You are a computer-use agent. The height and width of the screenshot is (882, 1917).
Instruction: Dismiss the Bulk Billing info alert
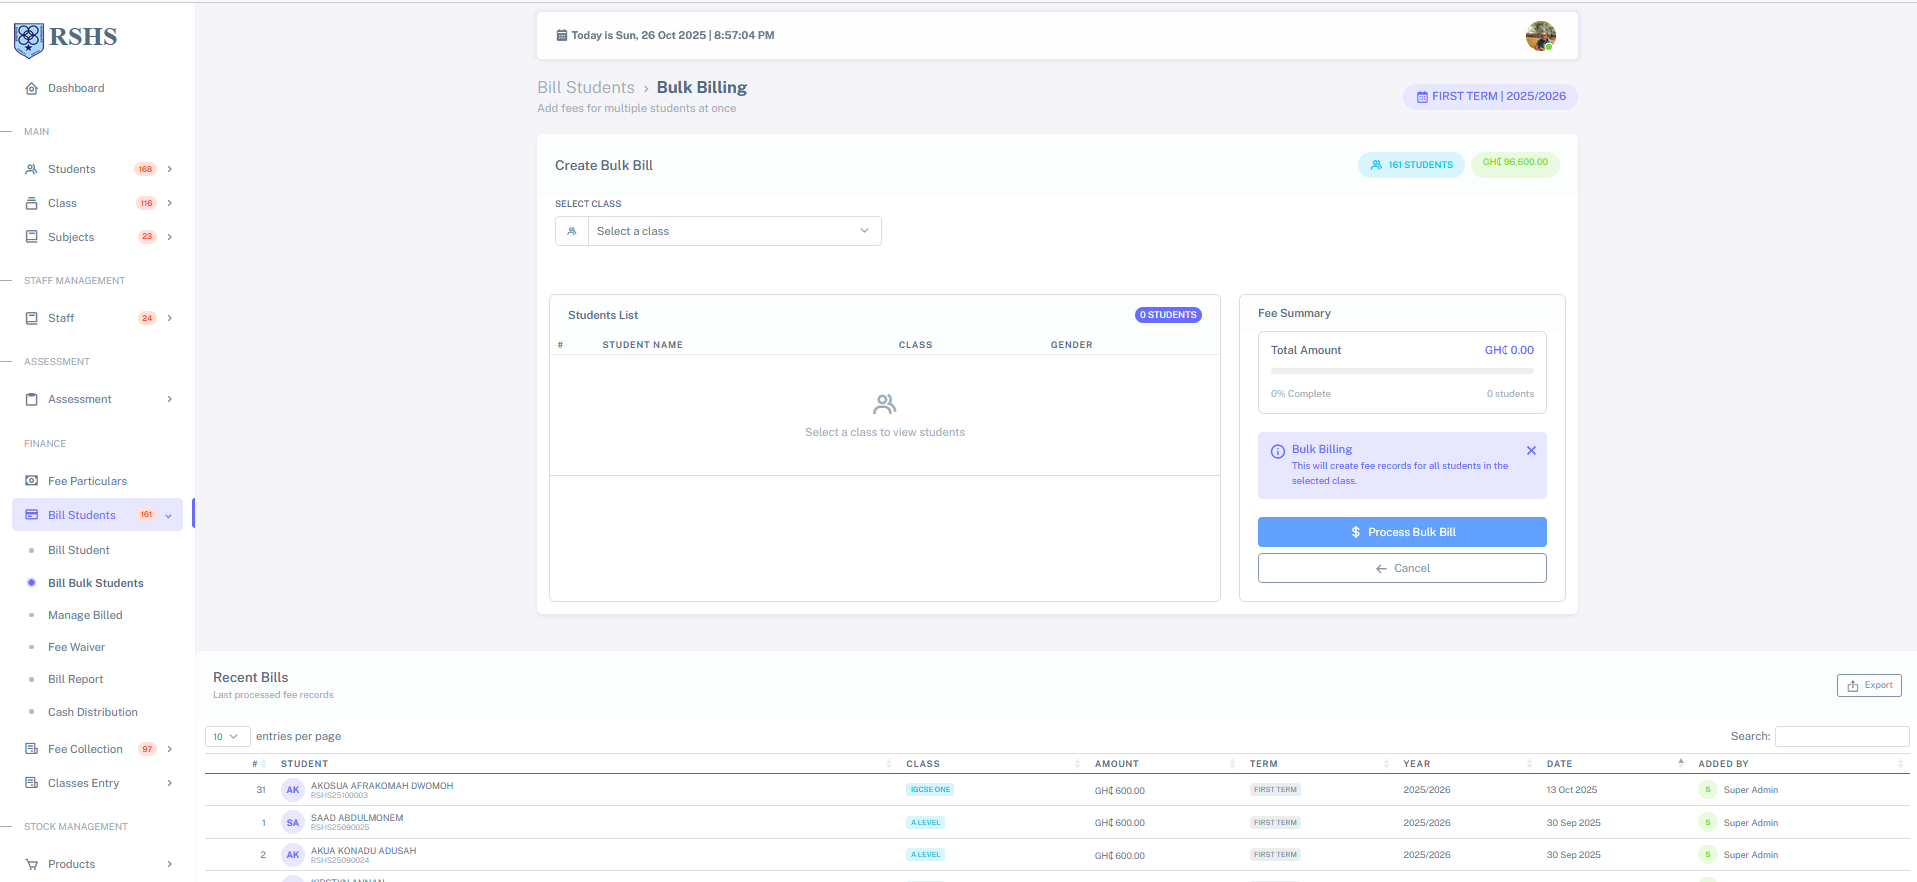point(1531,451)
